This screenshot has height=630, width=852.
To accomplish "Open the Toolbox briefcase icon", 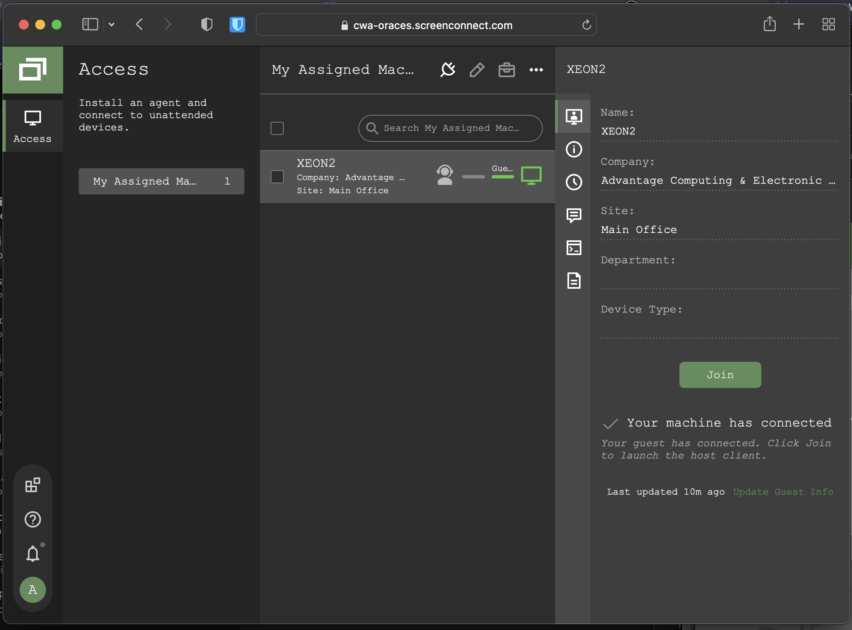I will click(x=506, y=70).
